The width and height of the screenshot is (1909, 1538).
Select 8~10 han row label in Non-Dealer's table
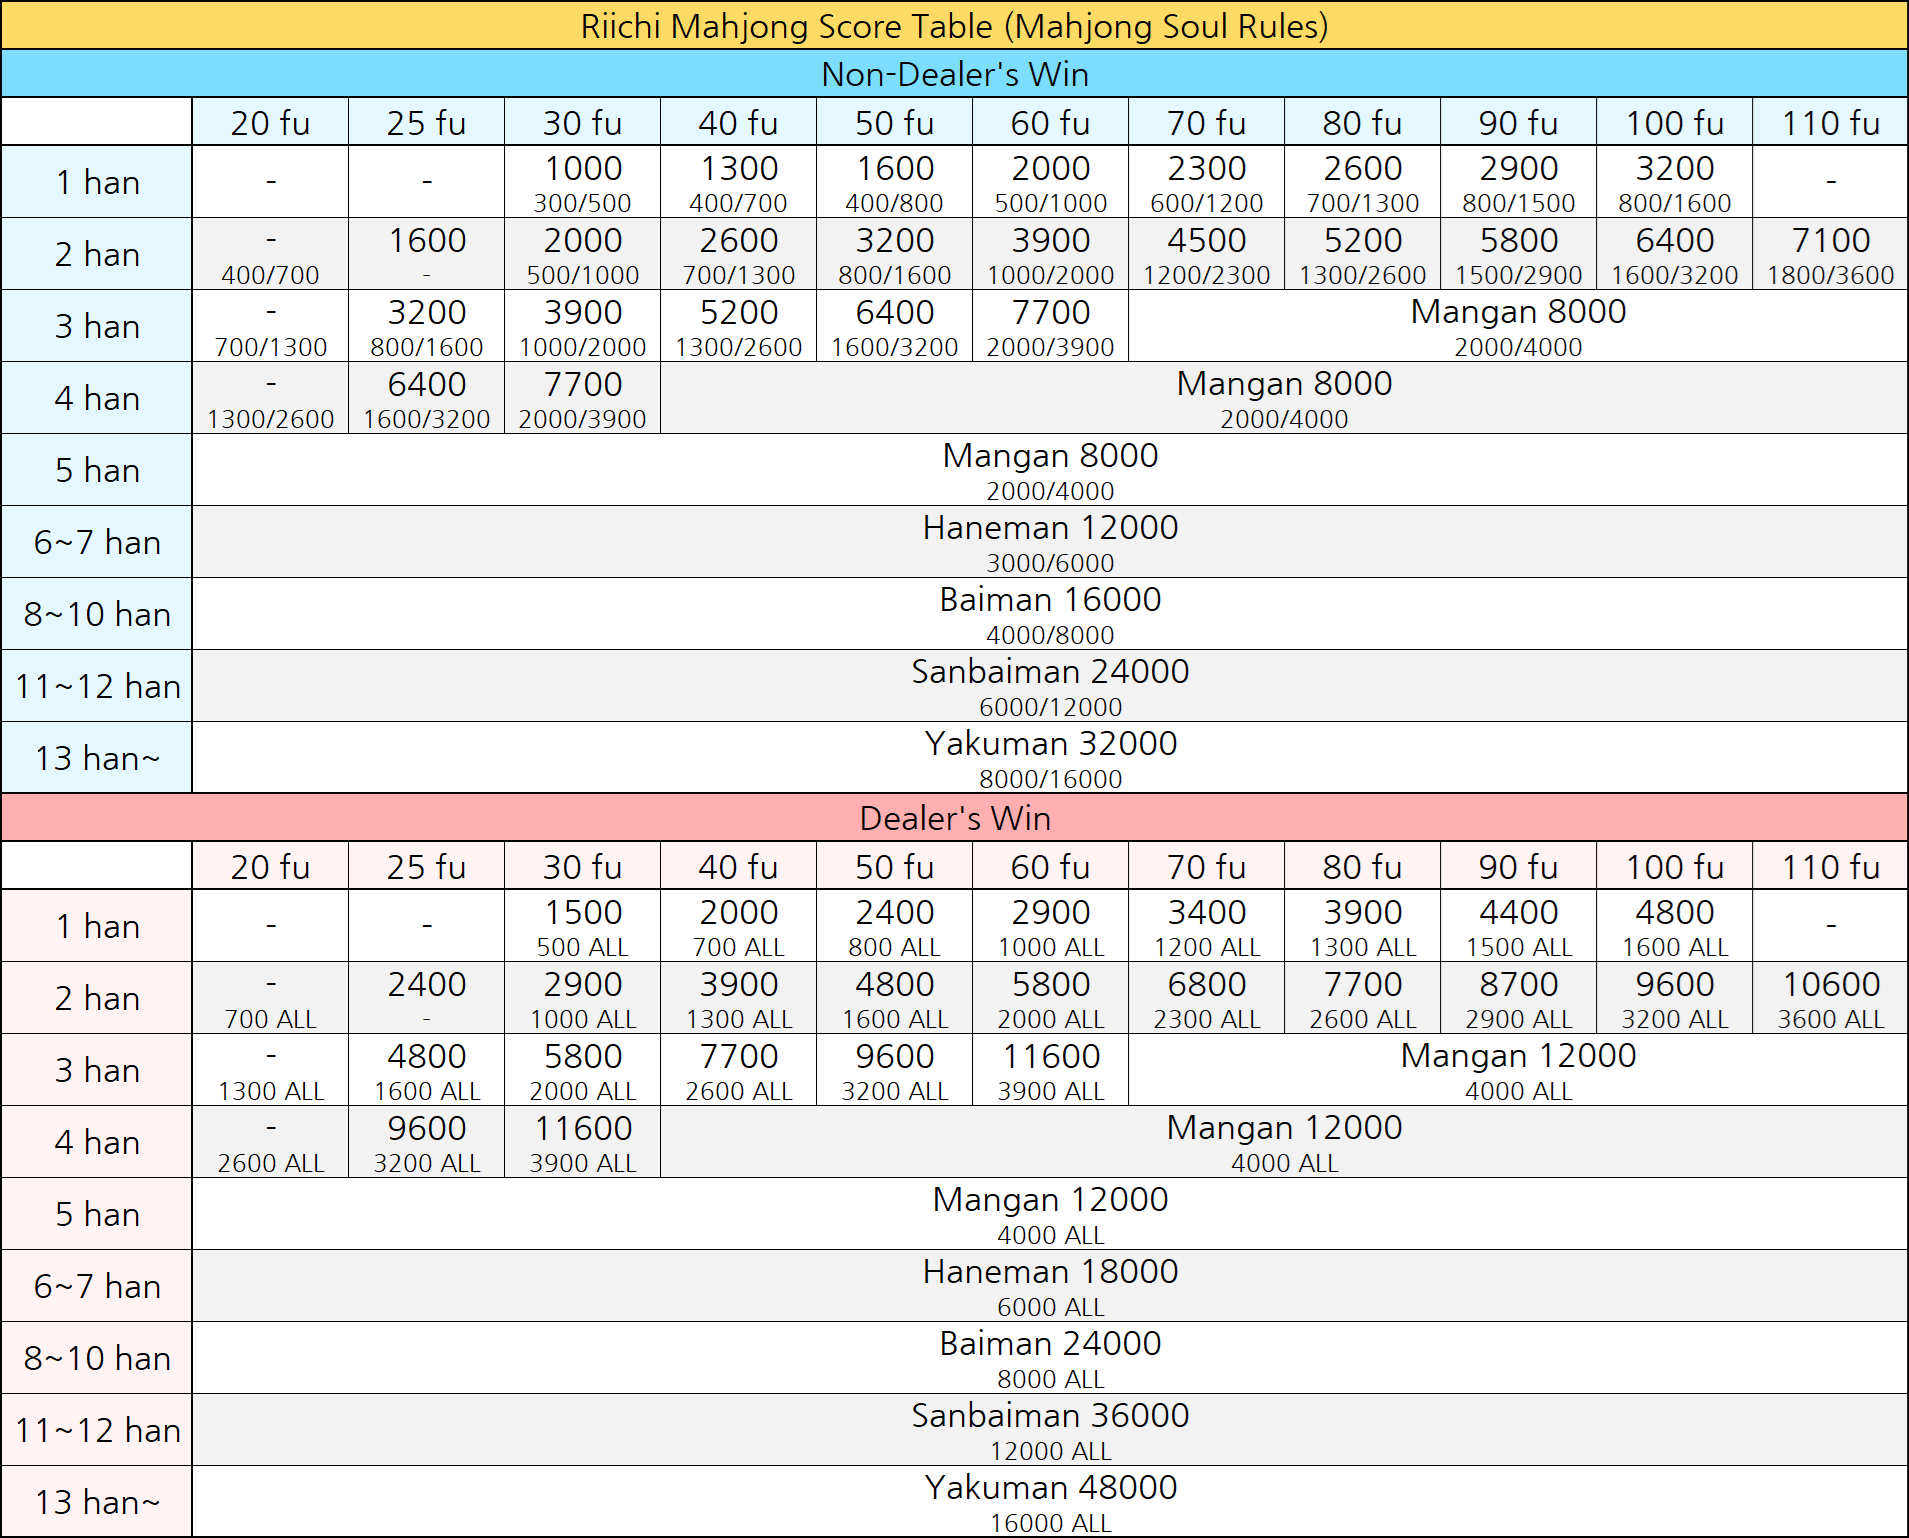[97, 614]
